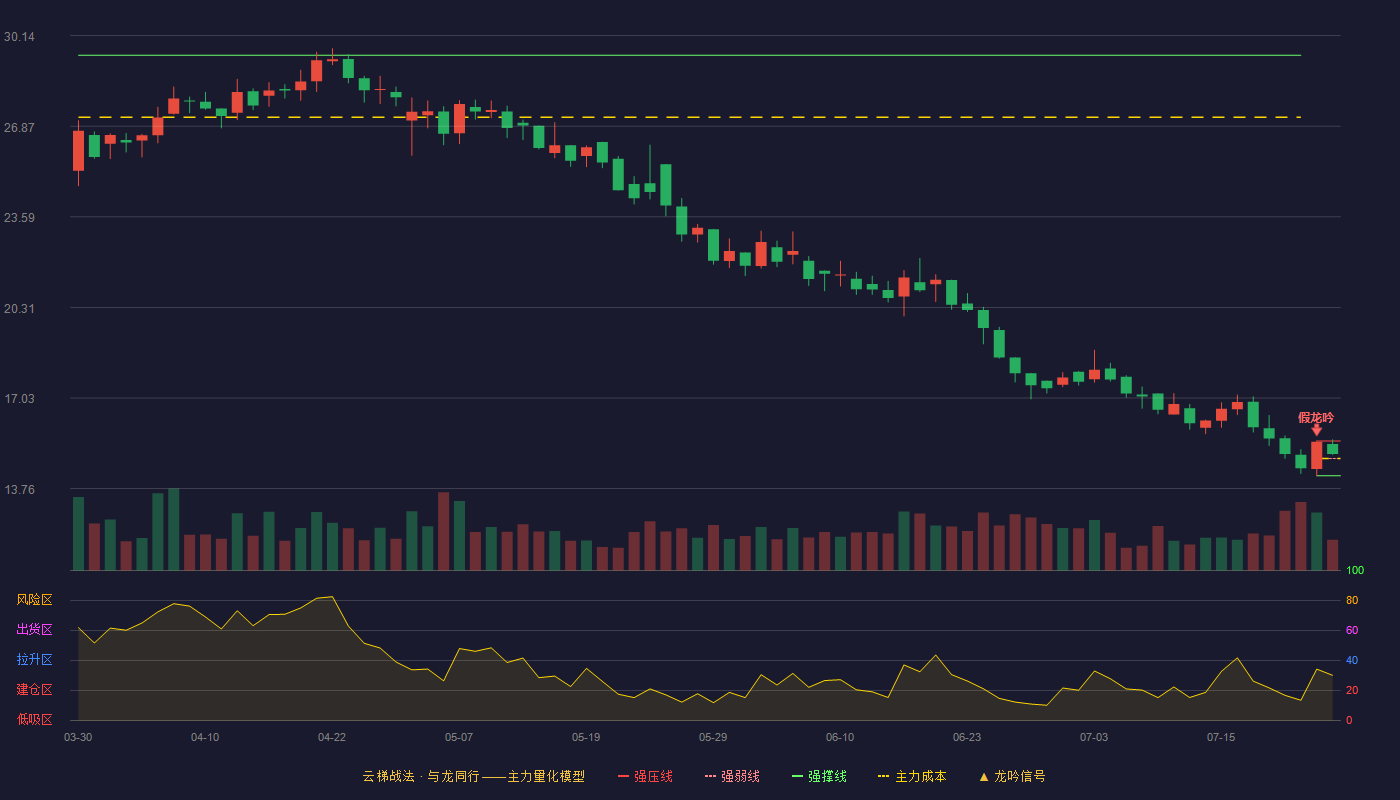Image resolution: width=1400 pixels, height=800 pixels.
Task: Select the 建仓区 zone label
Action: (x=34, y=690)
